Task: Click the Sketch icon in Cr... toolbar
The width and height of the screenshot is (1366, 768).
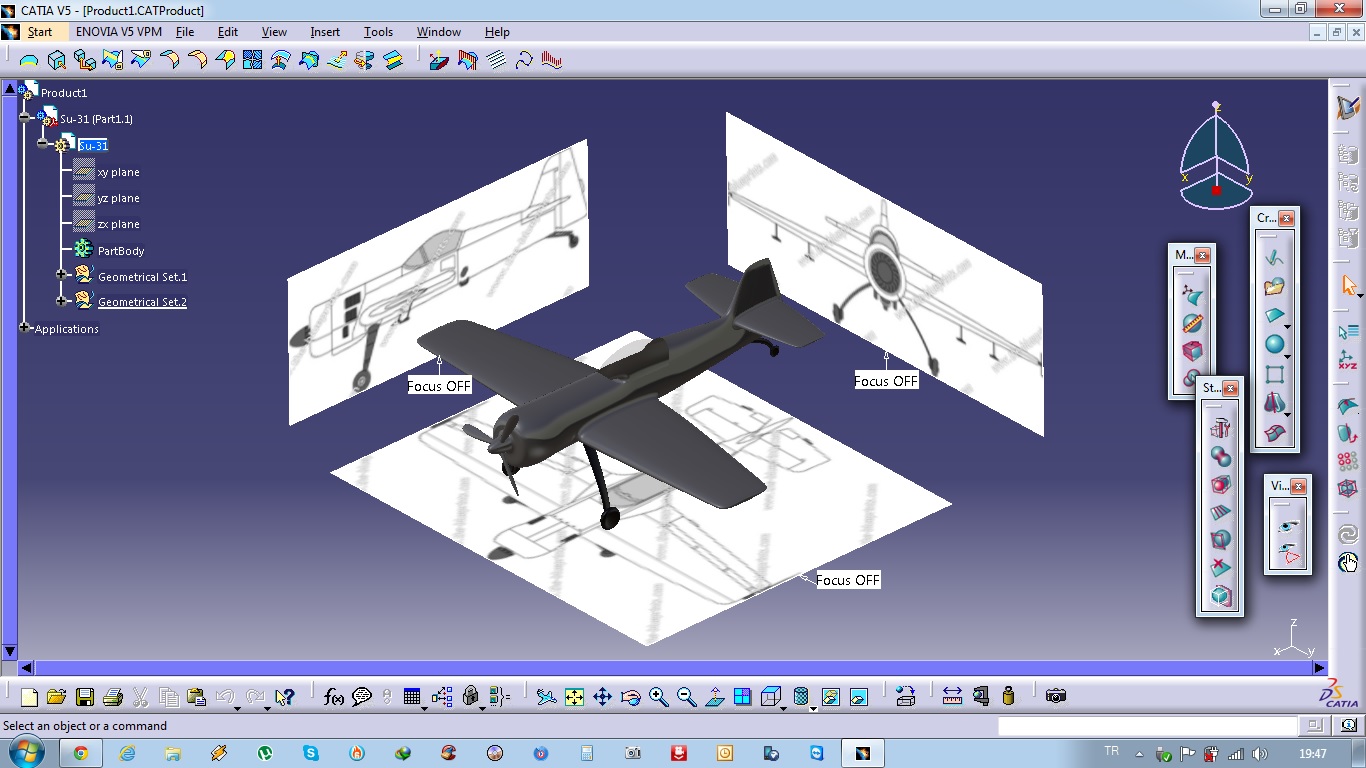Action: pos(1274,257)
